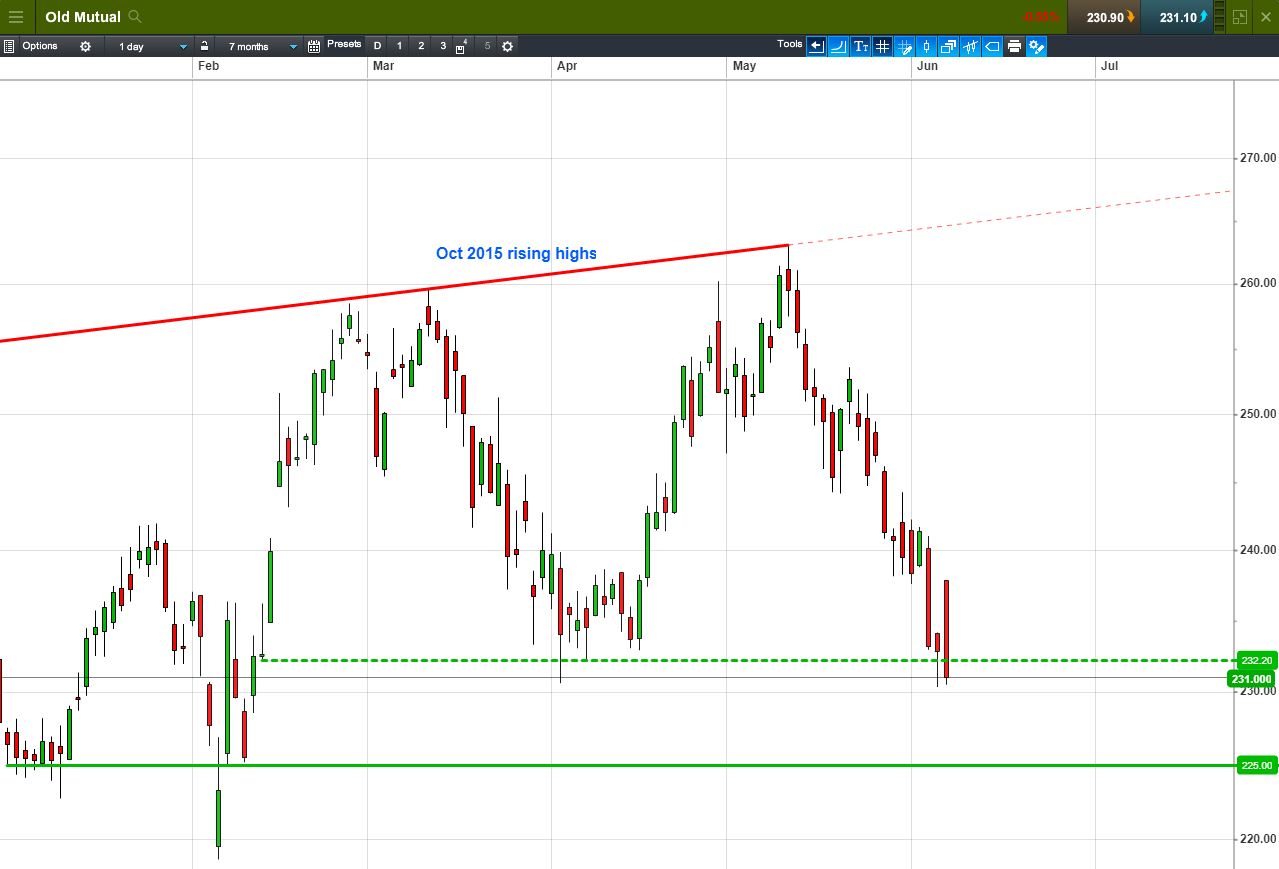Open presets settings gear after preset 5
This screenshot has width=1279, height=869.
click(507, 46)
